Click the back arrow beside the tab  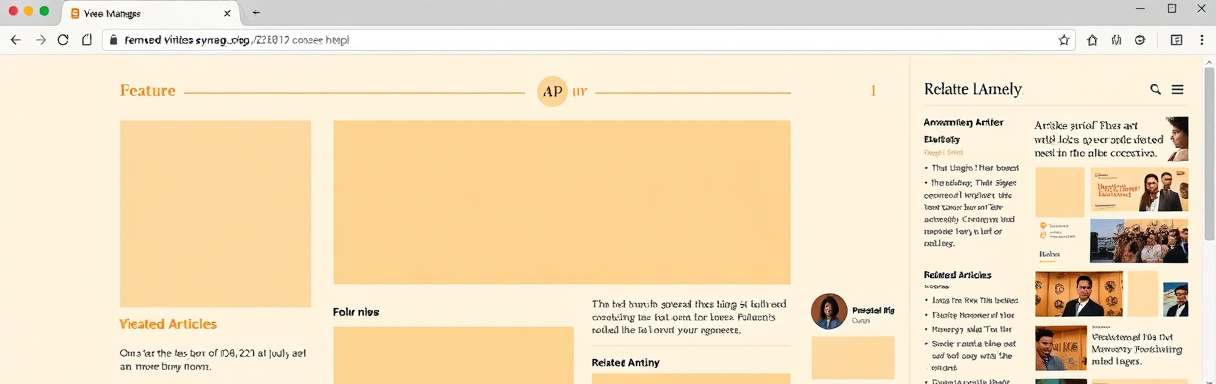pyautogui.click(x=257, y=13)
